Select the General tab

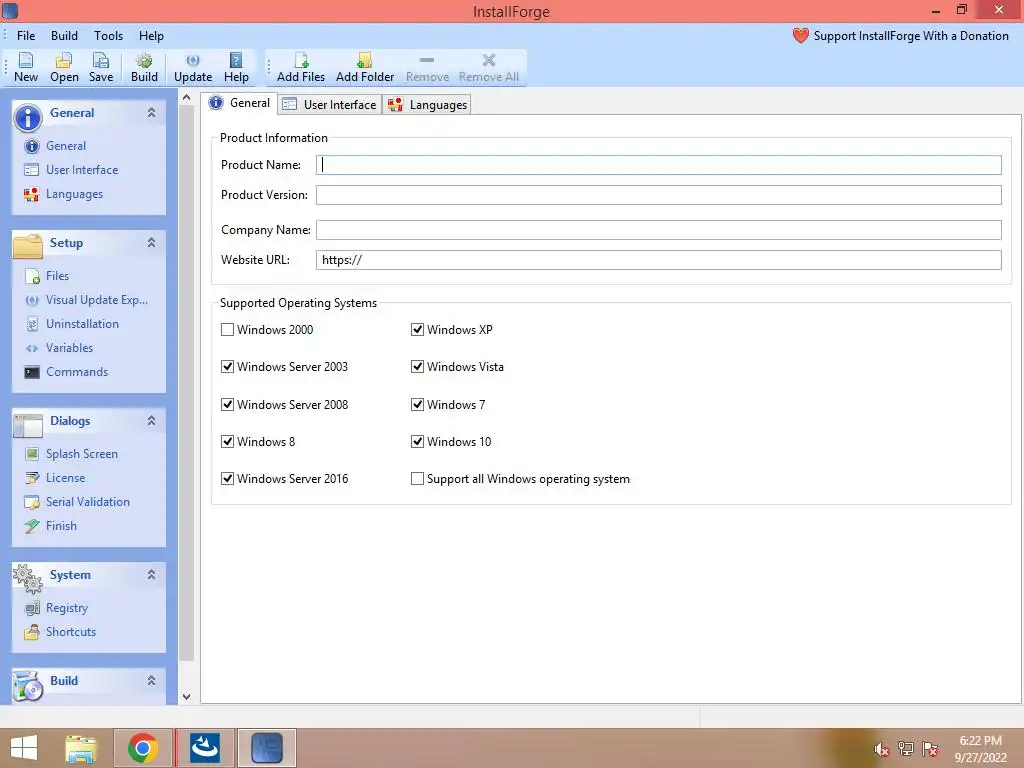click(240, 103)
